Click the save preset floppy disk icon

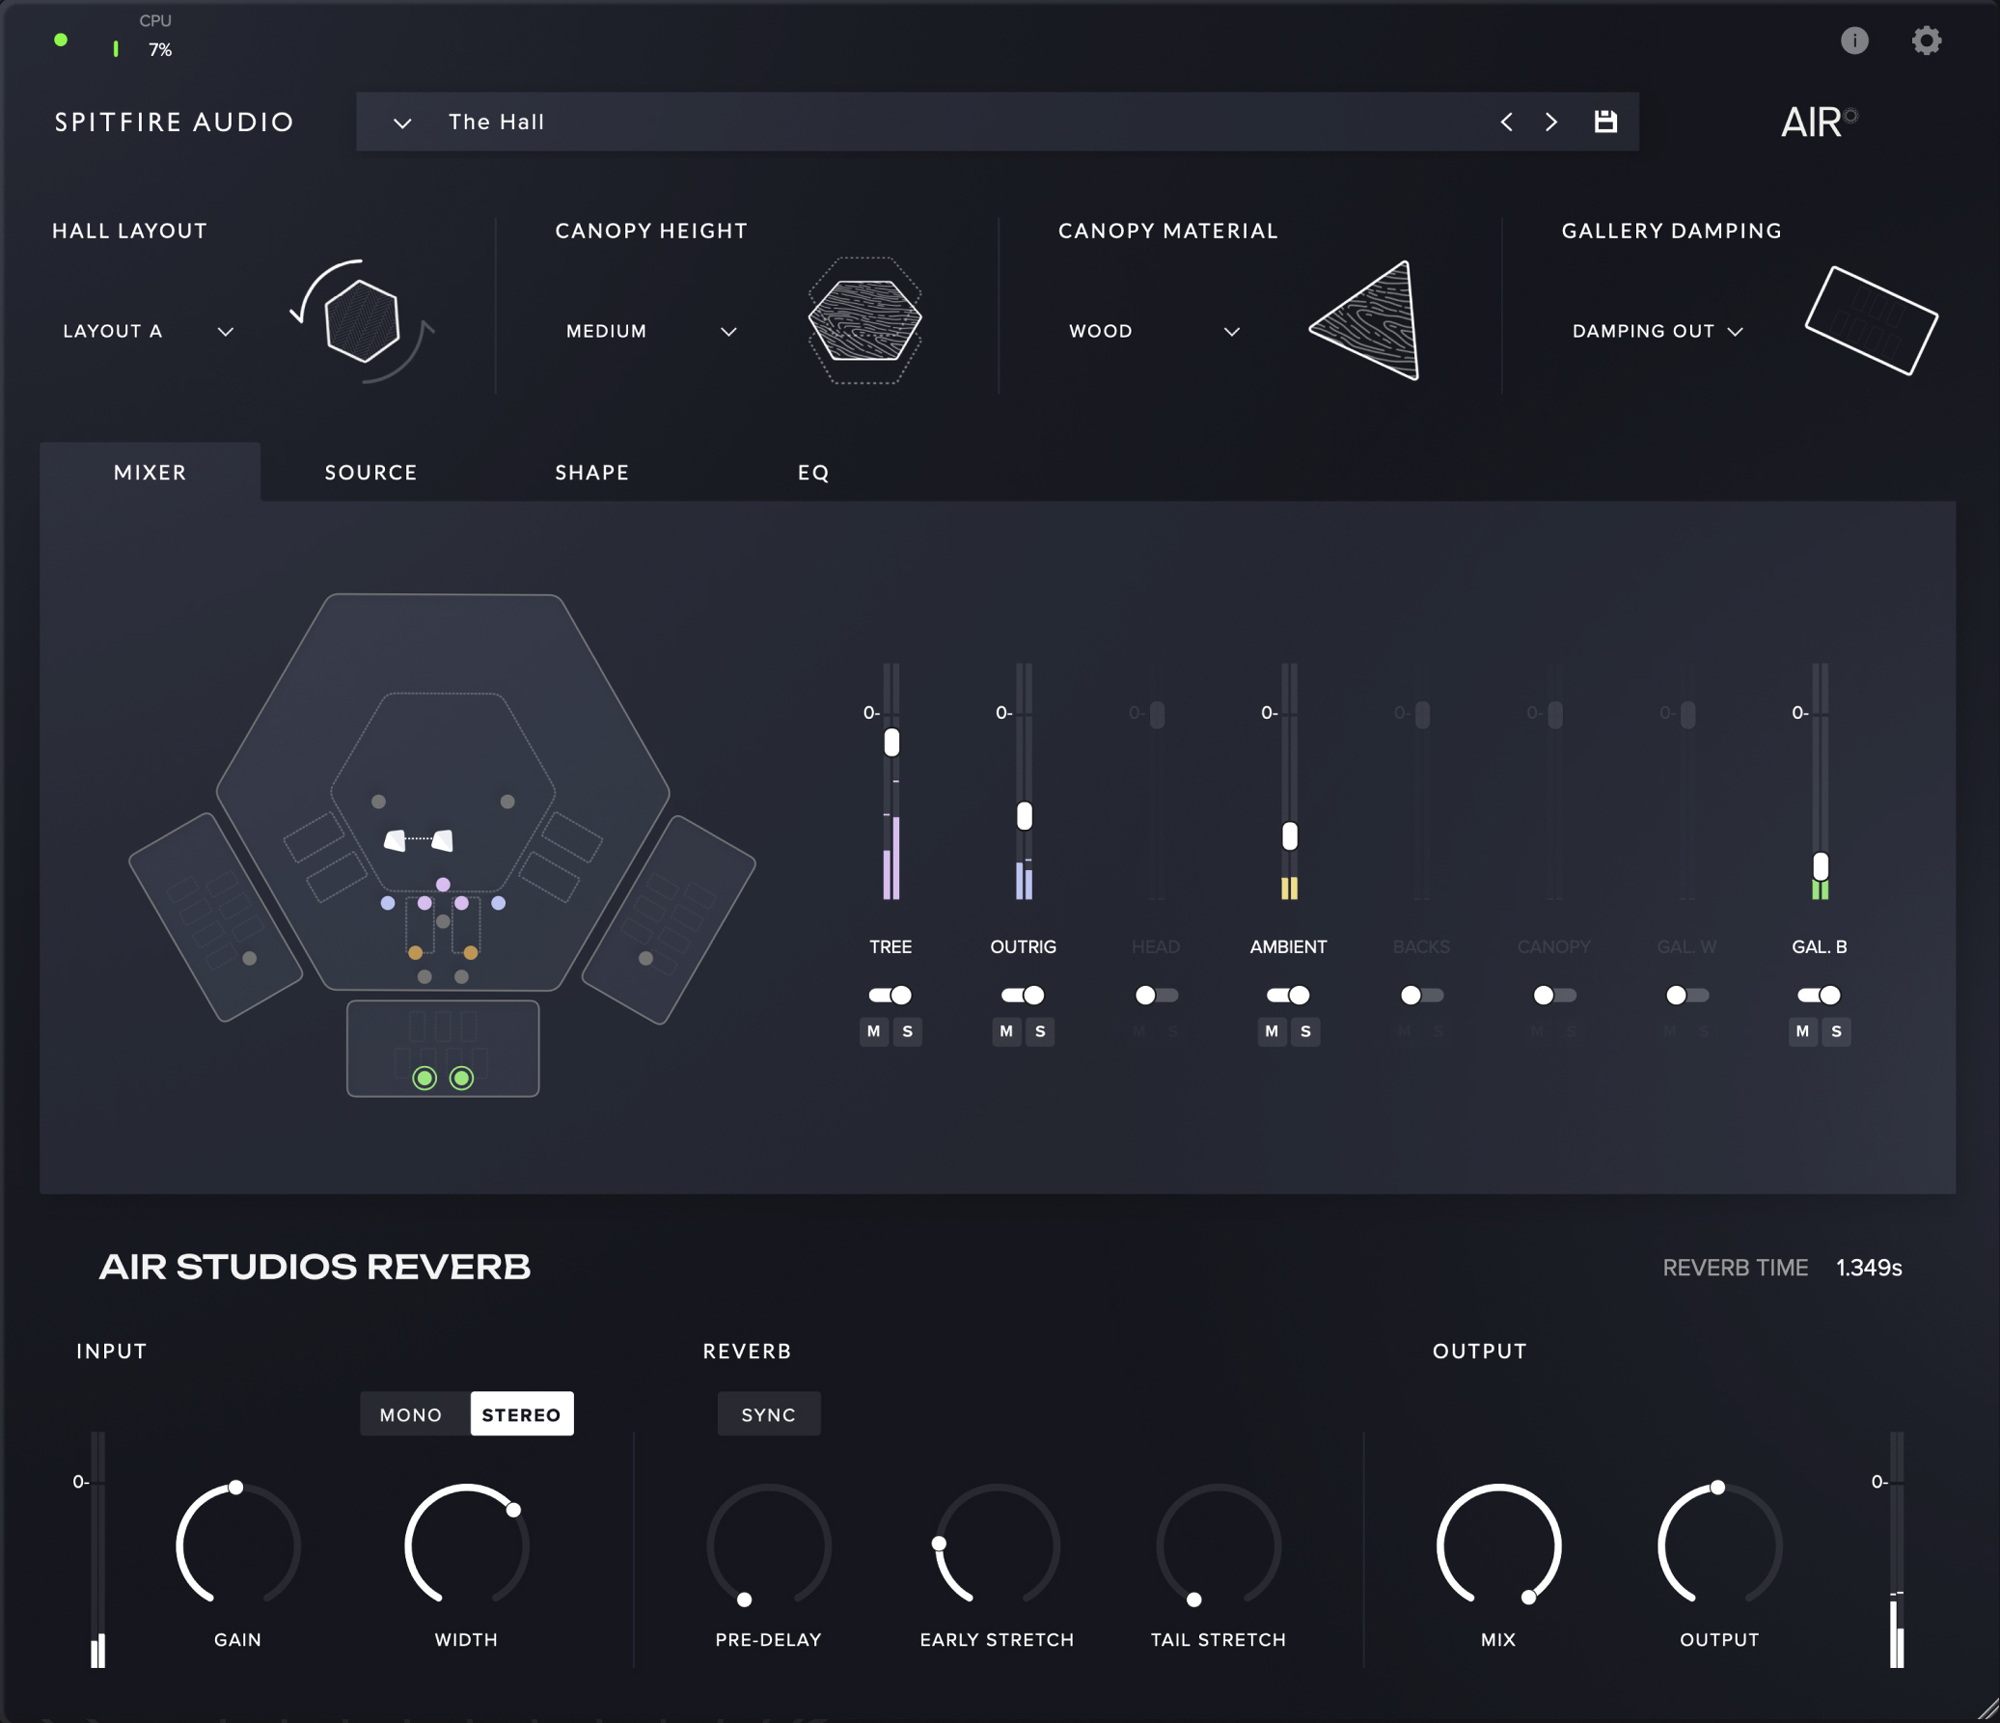coord(1605,121)
